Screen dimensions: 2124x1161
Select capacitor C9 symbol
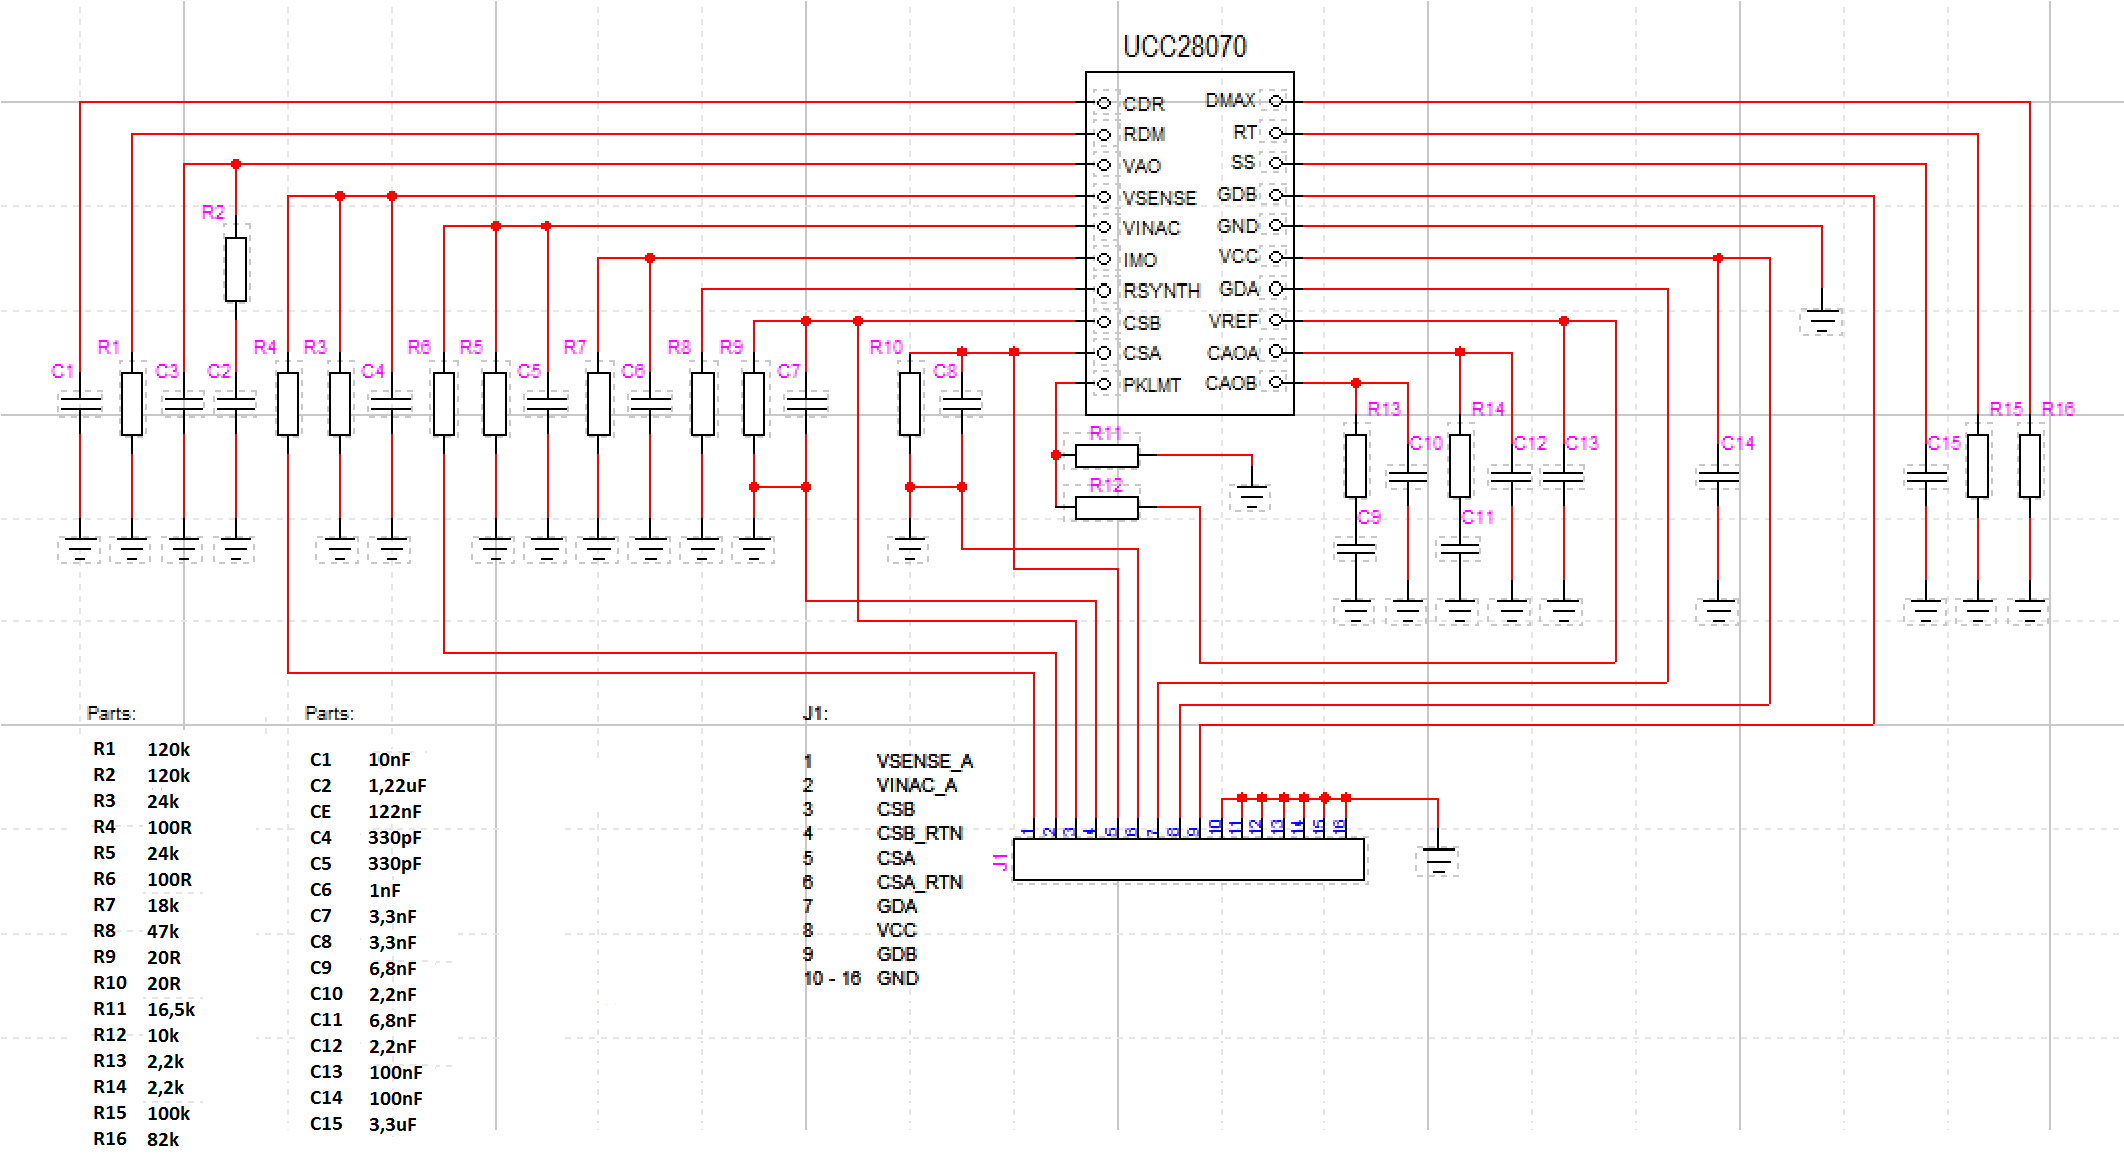pyautogui.click(x=1356, y=549)
